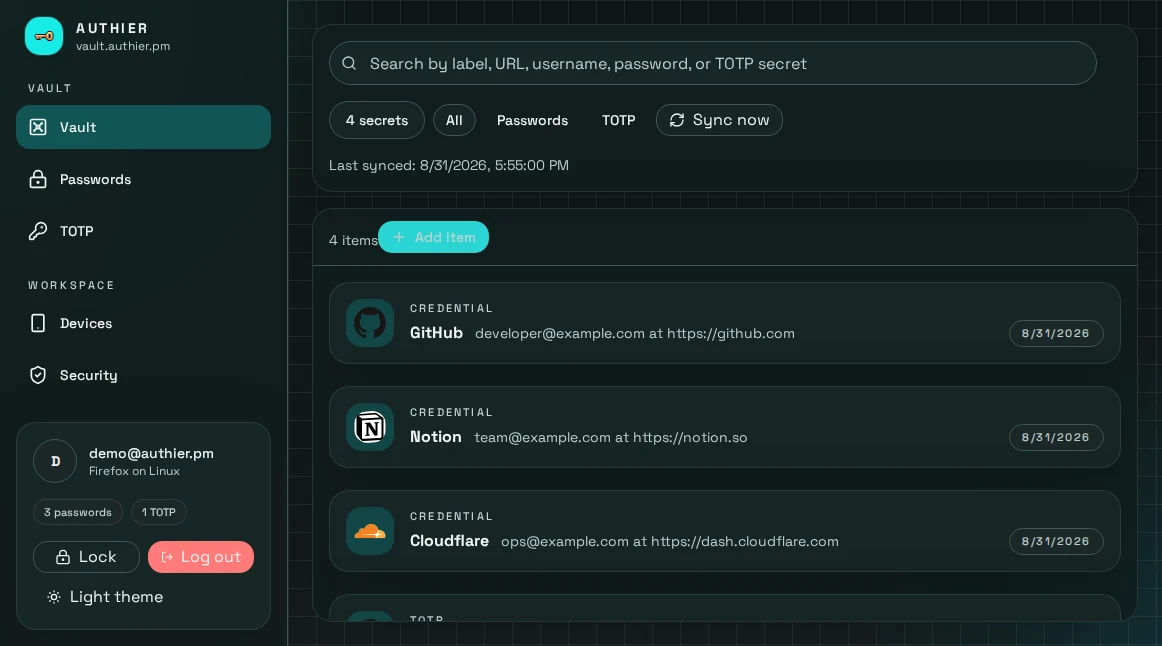This screenshot has width=1162, height=646.
Task: Add a new item
Action: (434, 237)
